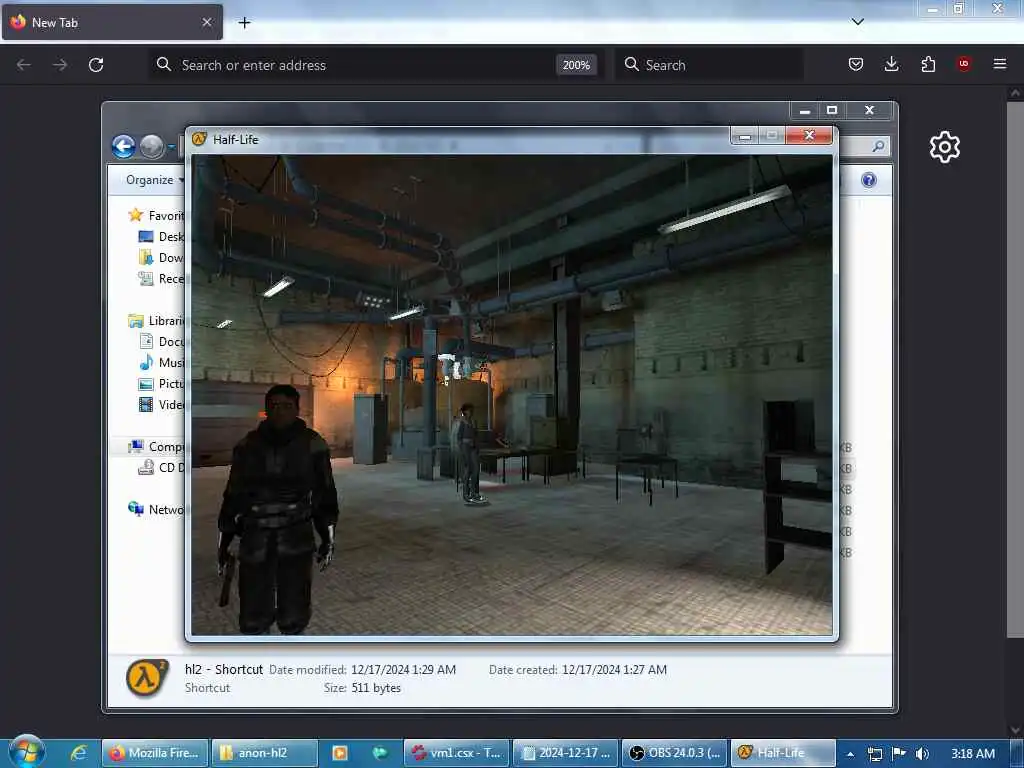The height and width of the screenshot is (768, 1024).
Task: Switch to vm1.csx taskbar button
Action: click(x=456, y=752)
